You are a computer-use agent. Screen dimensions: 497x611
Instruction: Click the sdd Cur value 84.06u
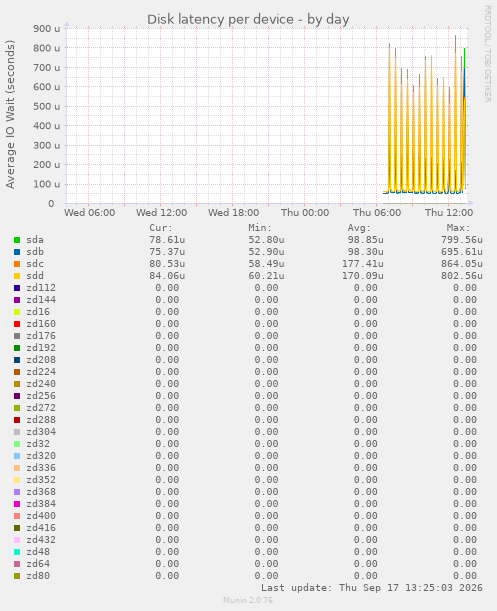(x=167, y=275)
